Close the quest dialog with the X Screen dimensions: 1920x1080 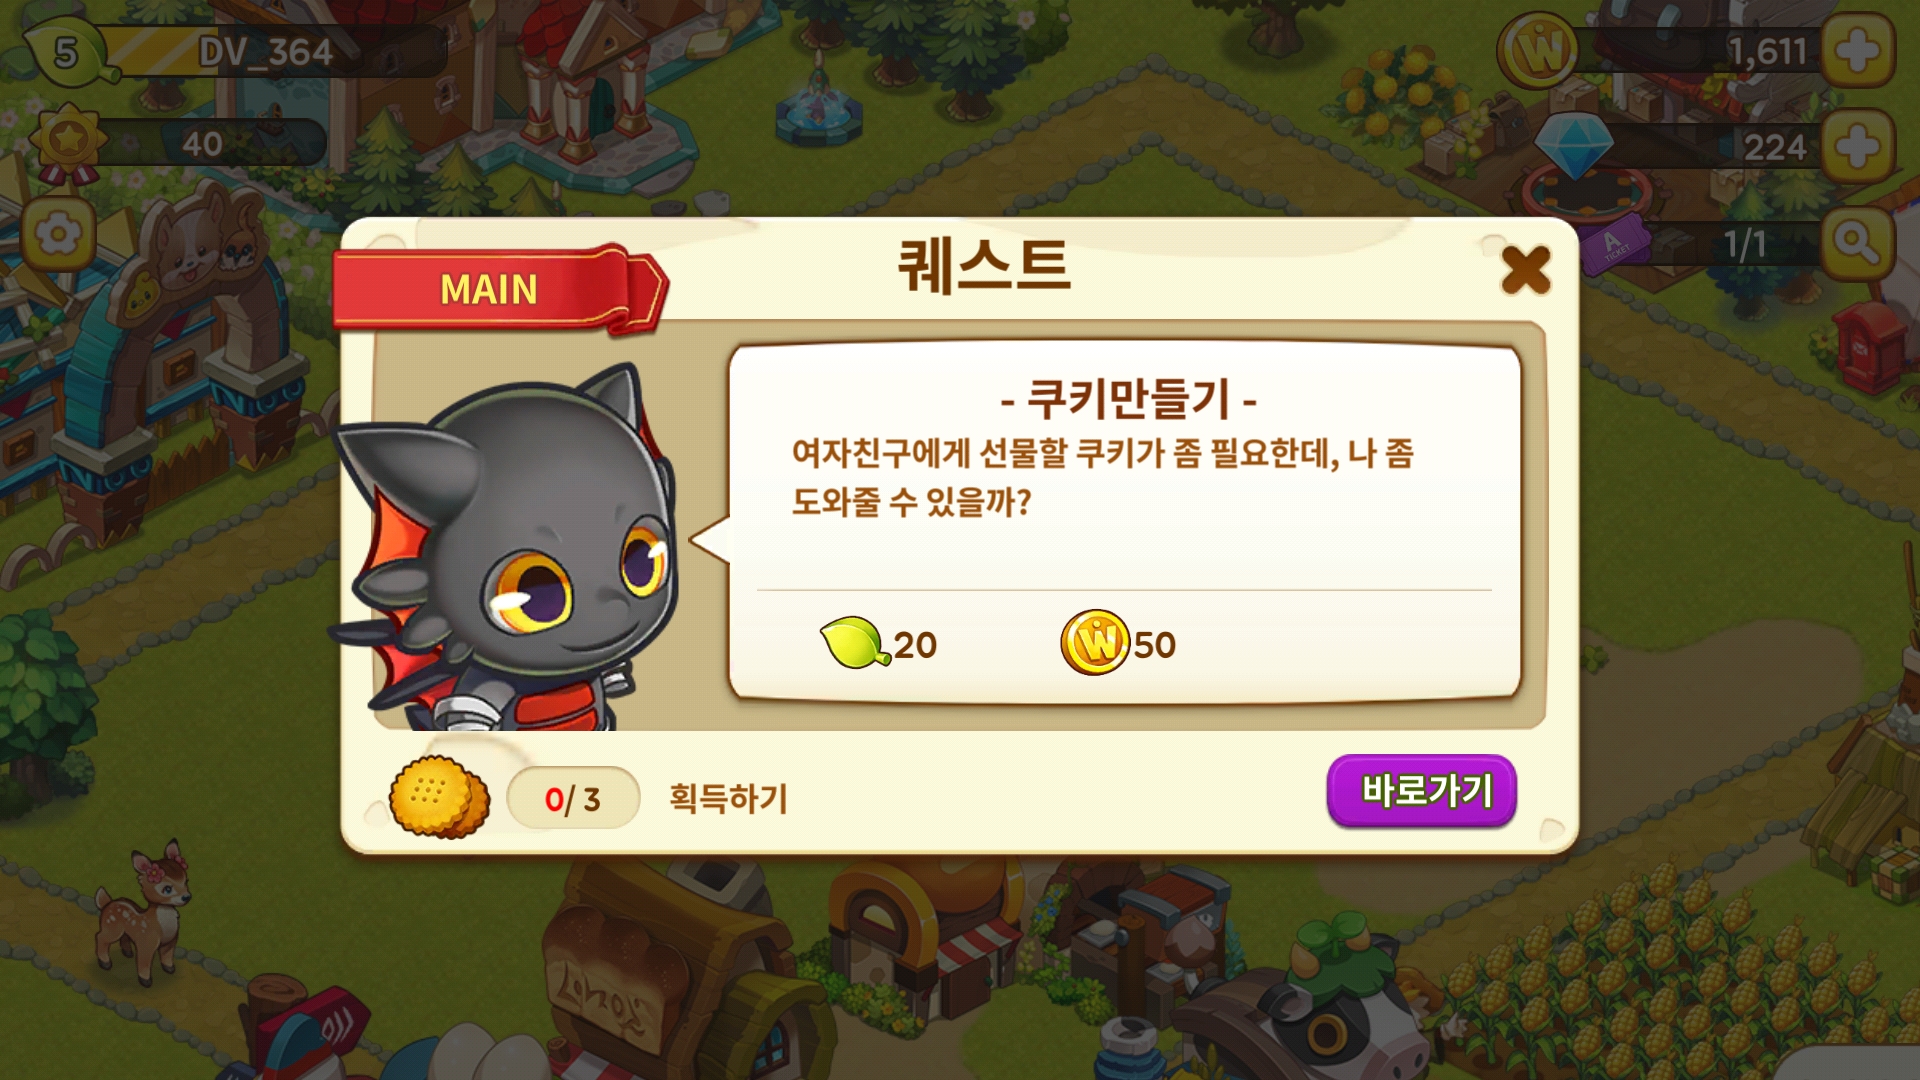click(x=1525, y=270)
